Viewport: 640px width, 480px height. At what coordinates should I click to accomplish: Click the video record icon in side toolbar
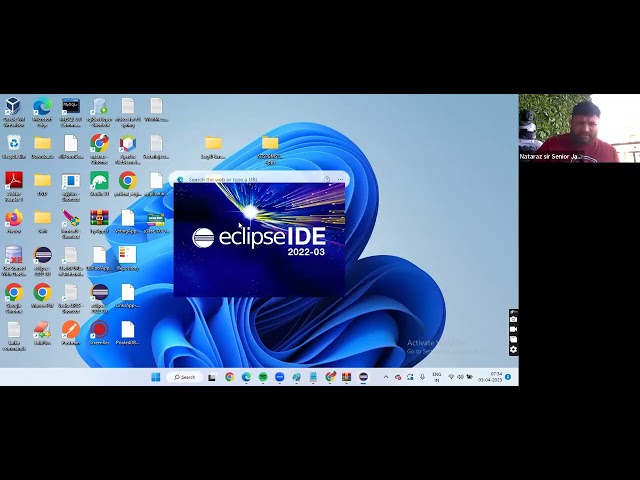[513, 329]
